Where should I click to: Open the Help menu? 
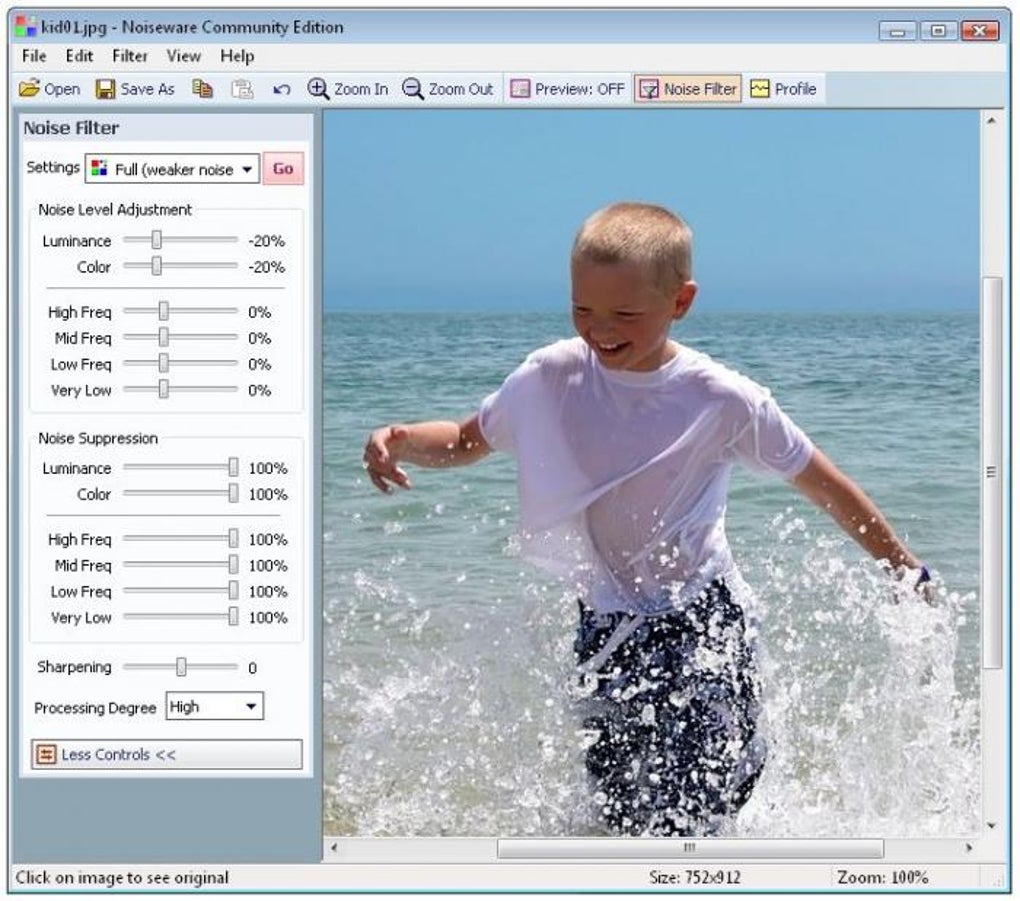[x=237, y=56]
